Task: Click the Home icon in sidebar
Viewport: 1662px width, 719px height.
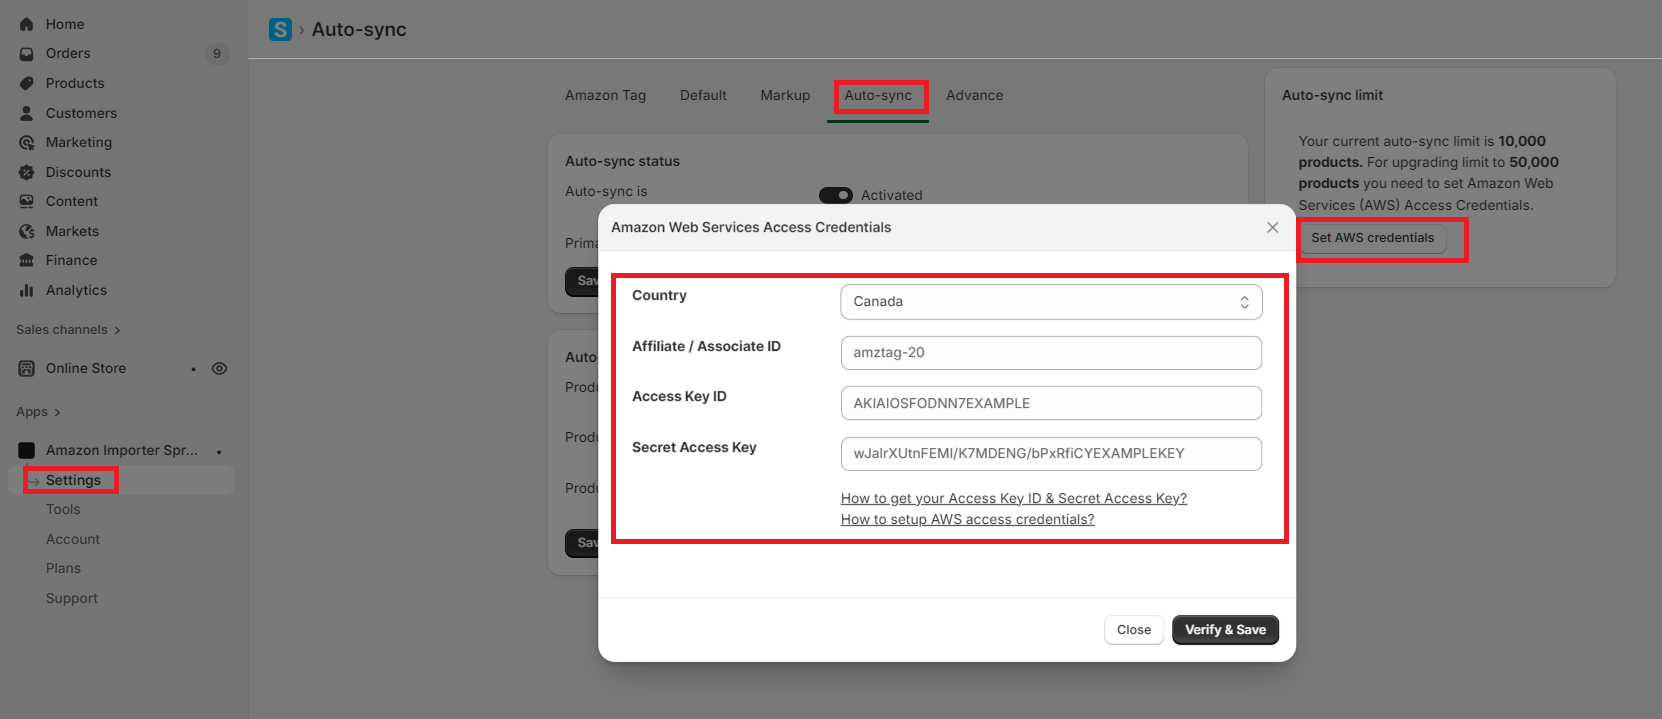Action: (x=27, y=24)
